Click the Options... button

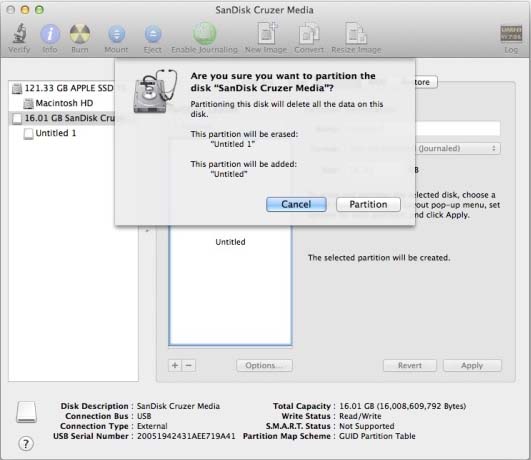coord(264,365)
